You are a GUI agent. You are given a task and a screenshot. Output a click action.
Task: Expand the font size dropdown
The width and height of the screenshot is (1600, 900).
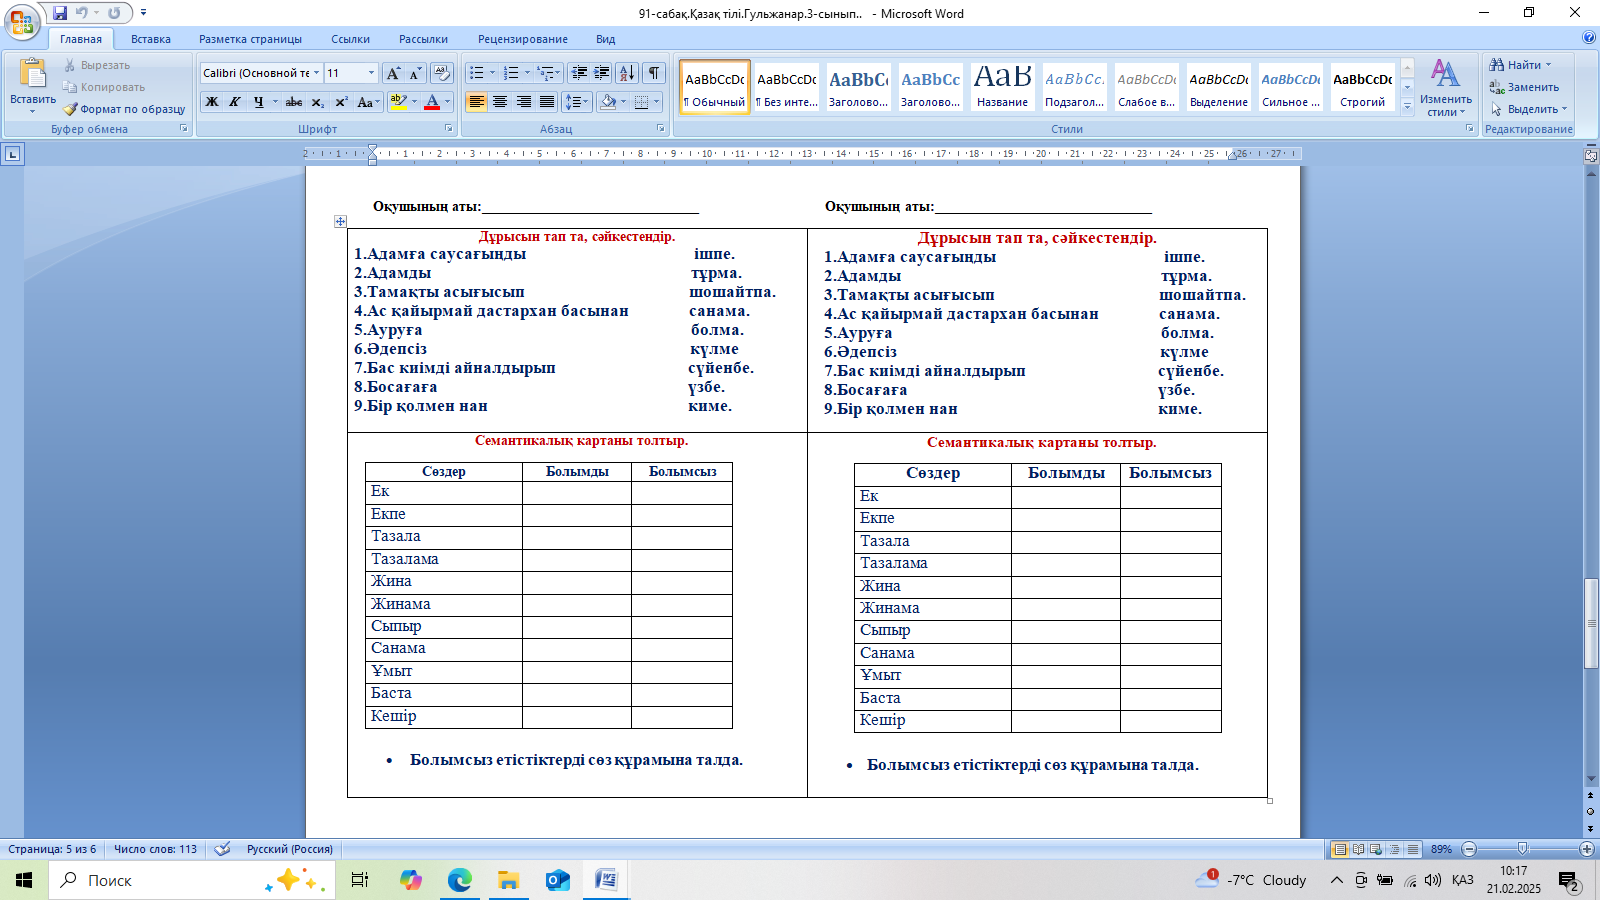click(x=371, y=73)
